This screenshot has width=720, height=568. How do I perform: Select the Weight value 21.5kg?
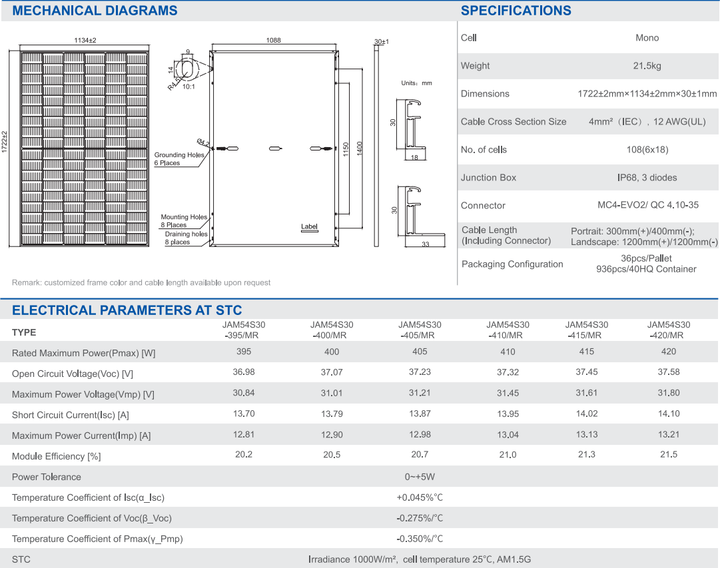pyautogui.click(x=647, y=66)
